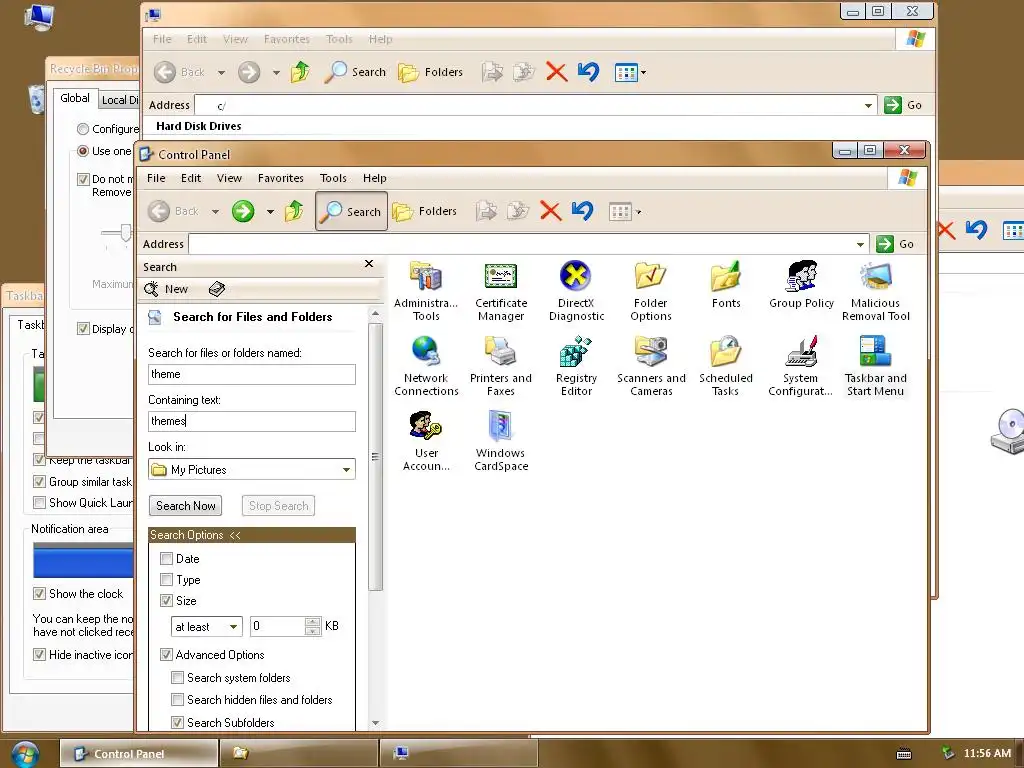Click red Delete X in Control Panel toolbar
Image resolution: width=1024 pixels, height=768 pixels.
tap(551, 211)
